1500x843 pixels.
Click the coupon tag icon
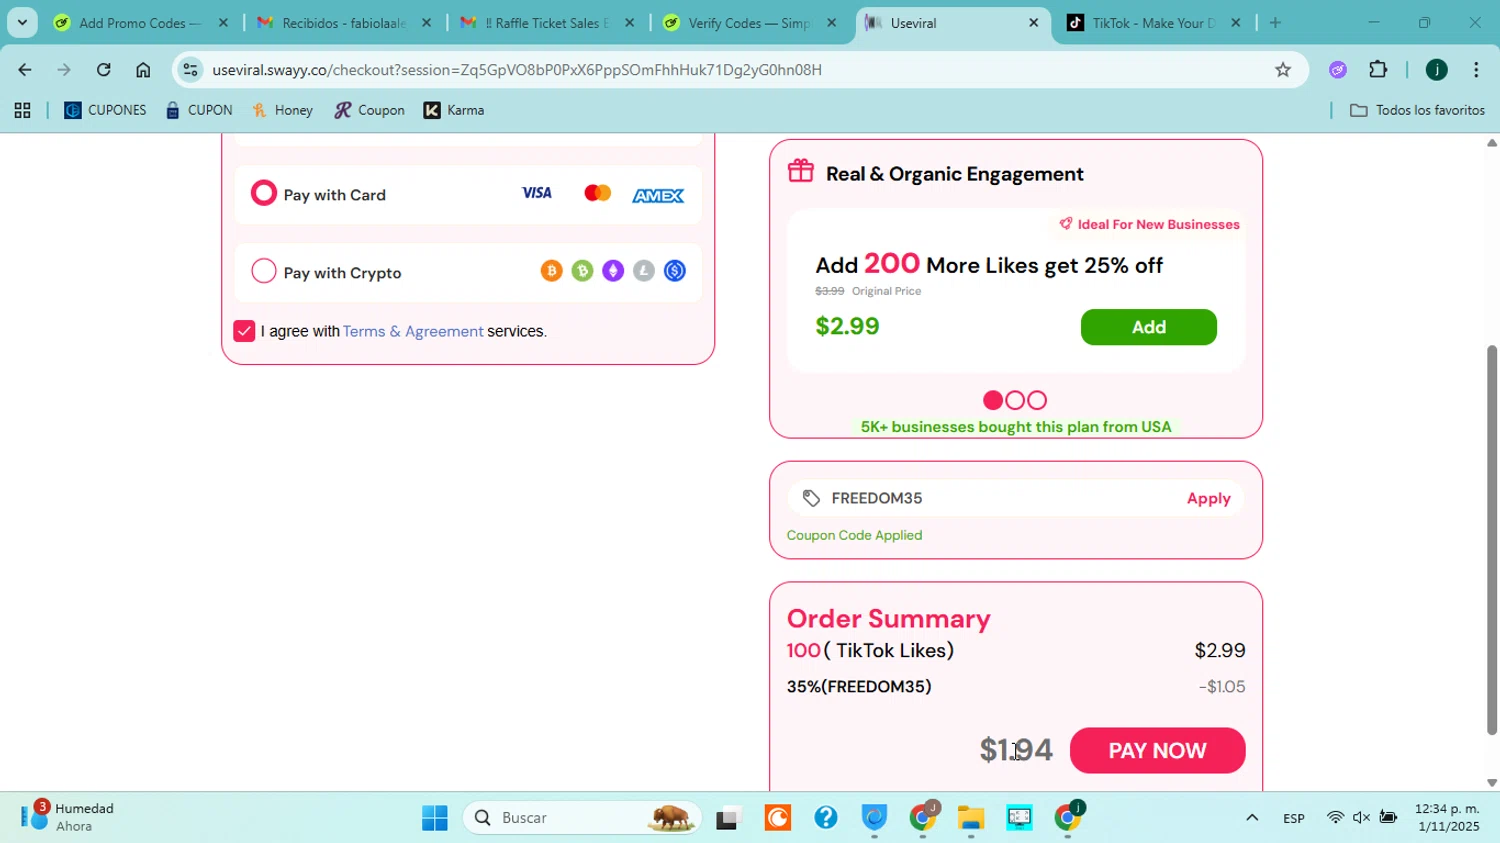pyautogui.click(x=811, y=498)
